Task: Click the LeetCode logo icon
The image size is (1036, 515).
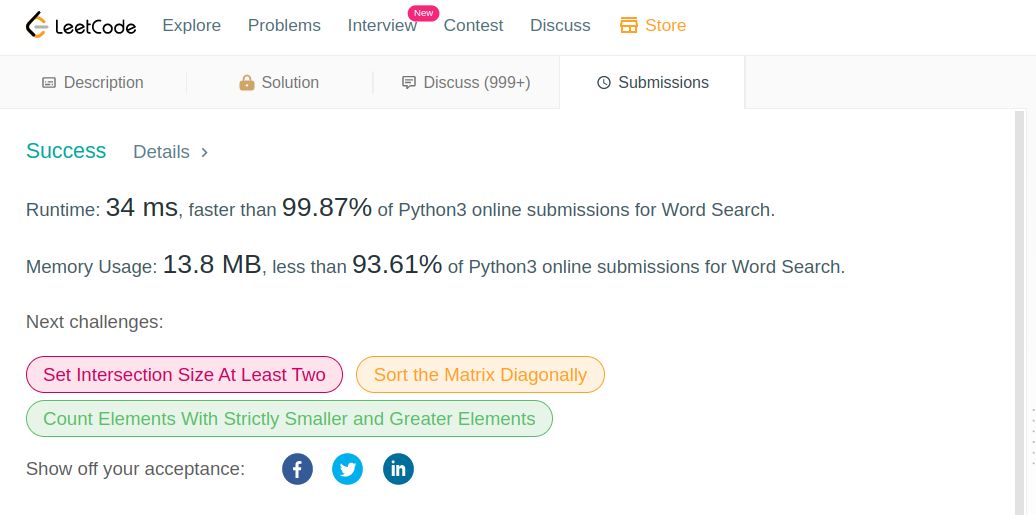Action: pos(36,25)
